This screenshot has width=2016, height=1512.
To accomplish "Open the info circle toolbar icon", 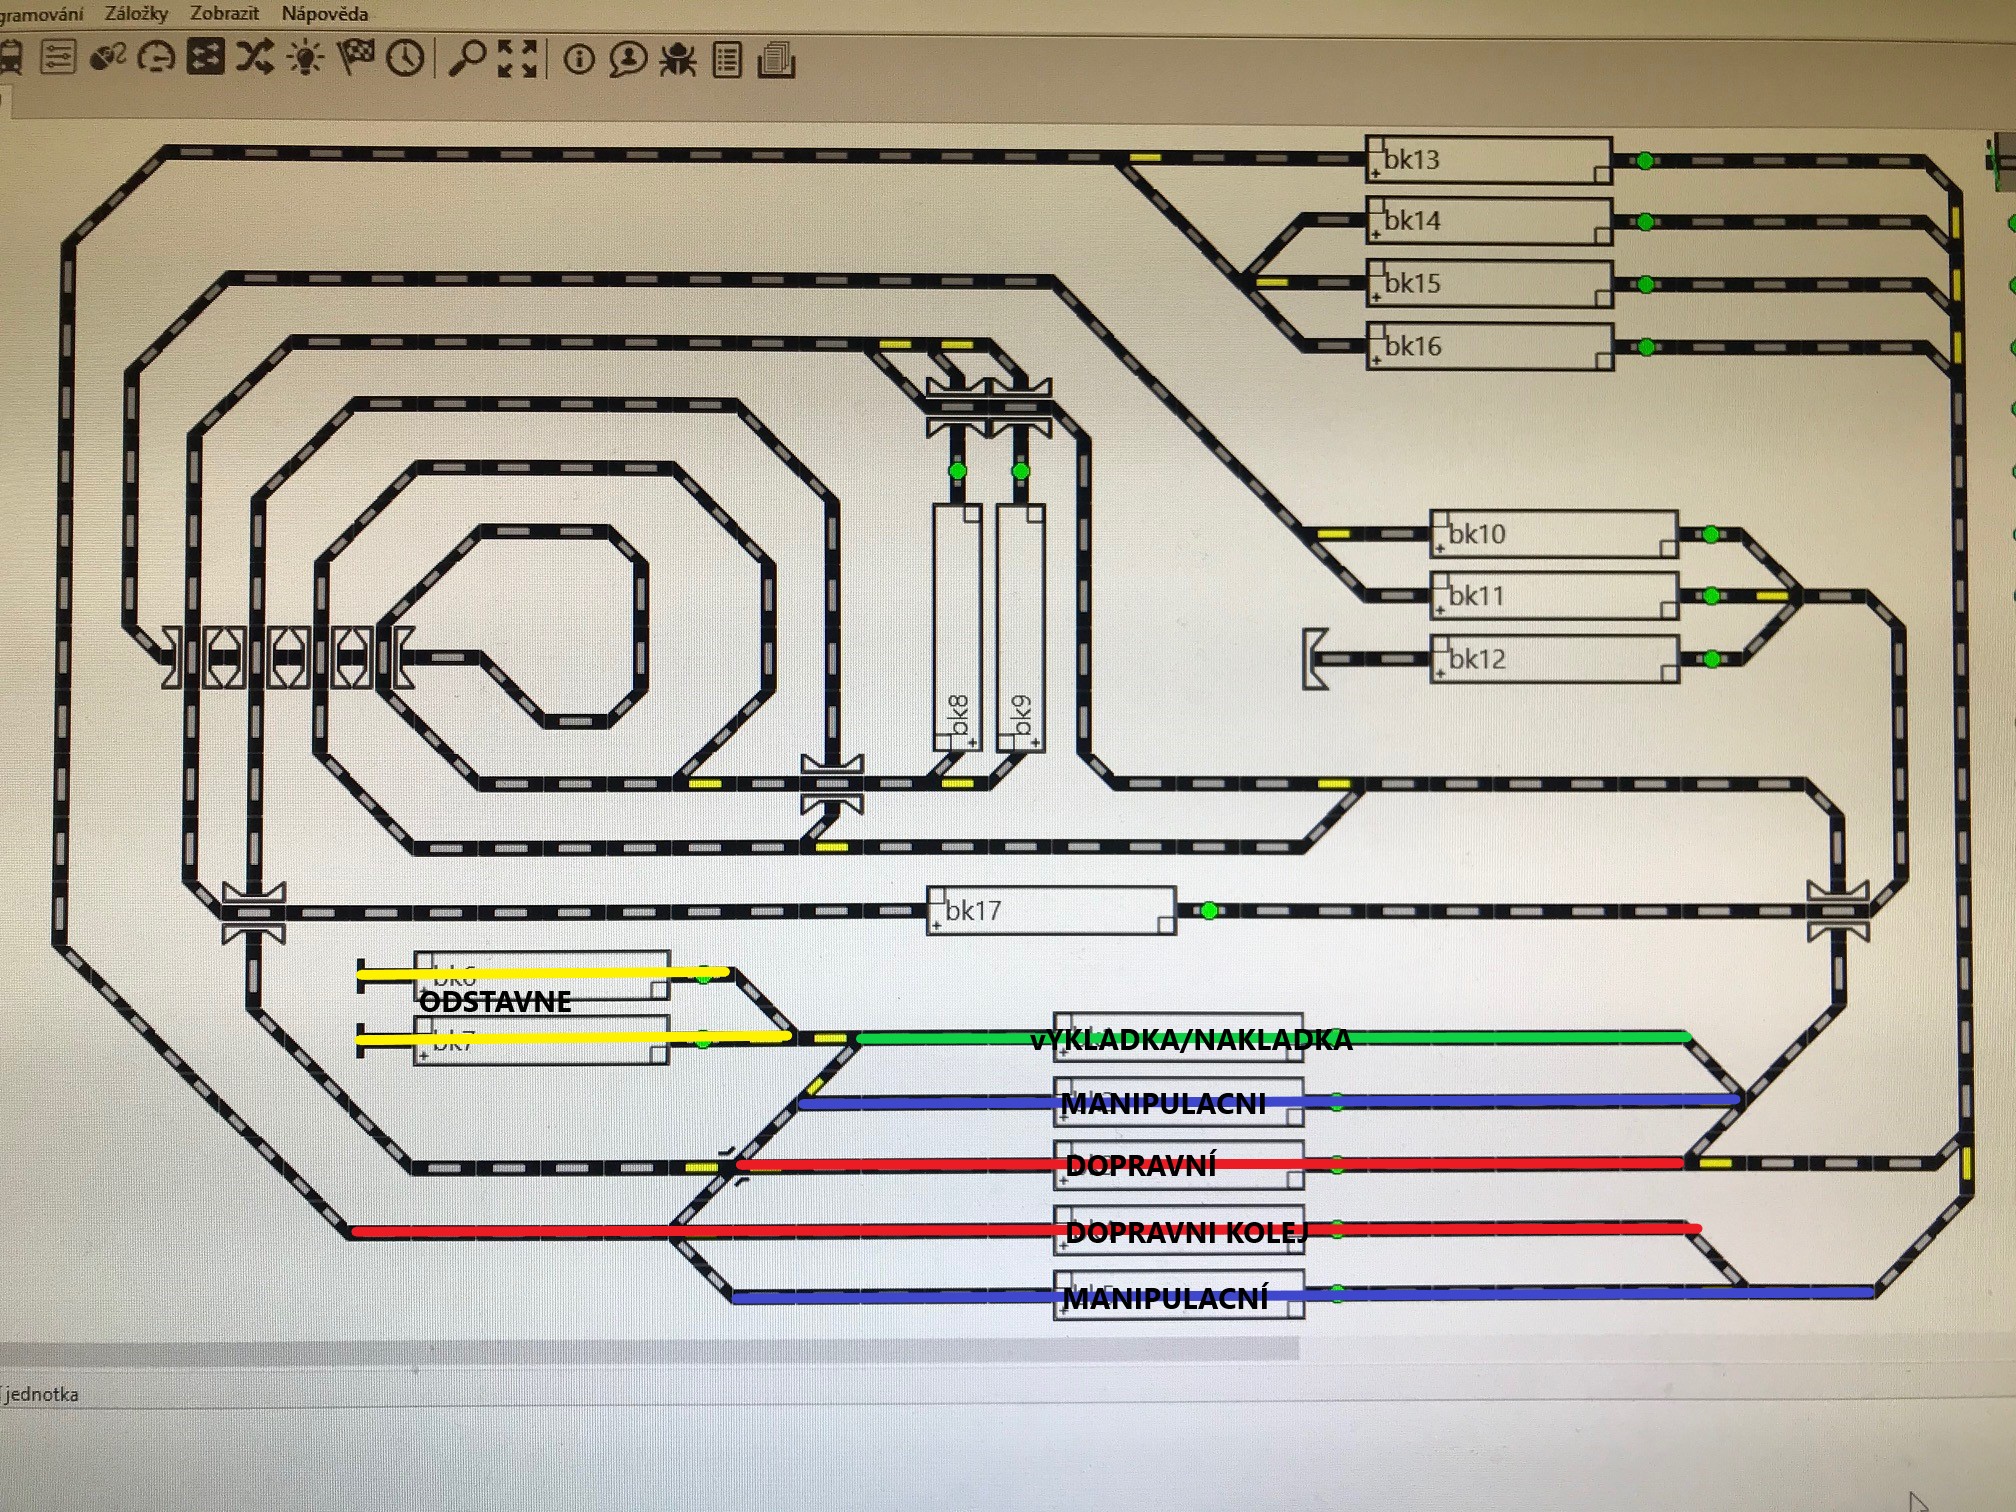I will click(579, 60).
